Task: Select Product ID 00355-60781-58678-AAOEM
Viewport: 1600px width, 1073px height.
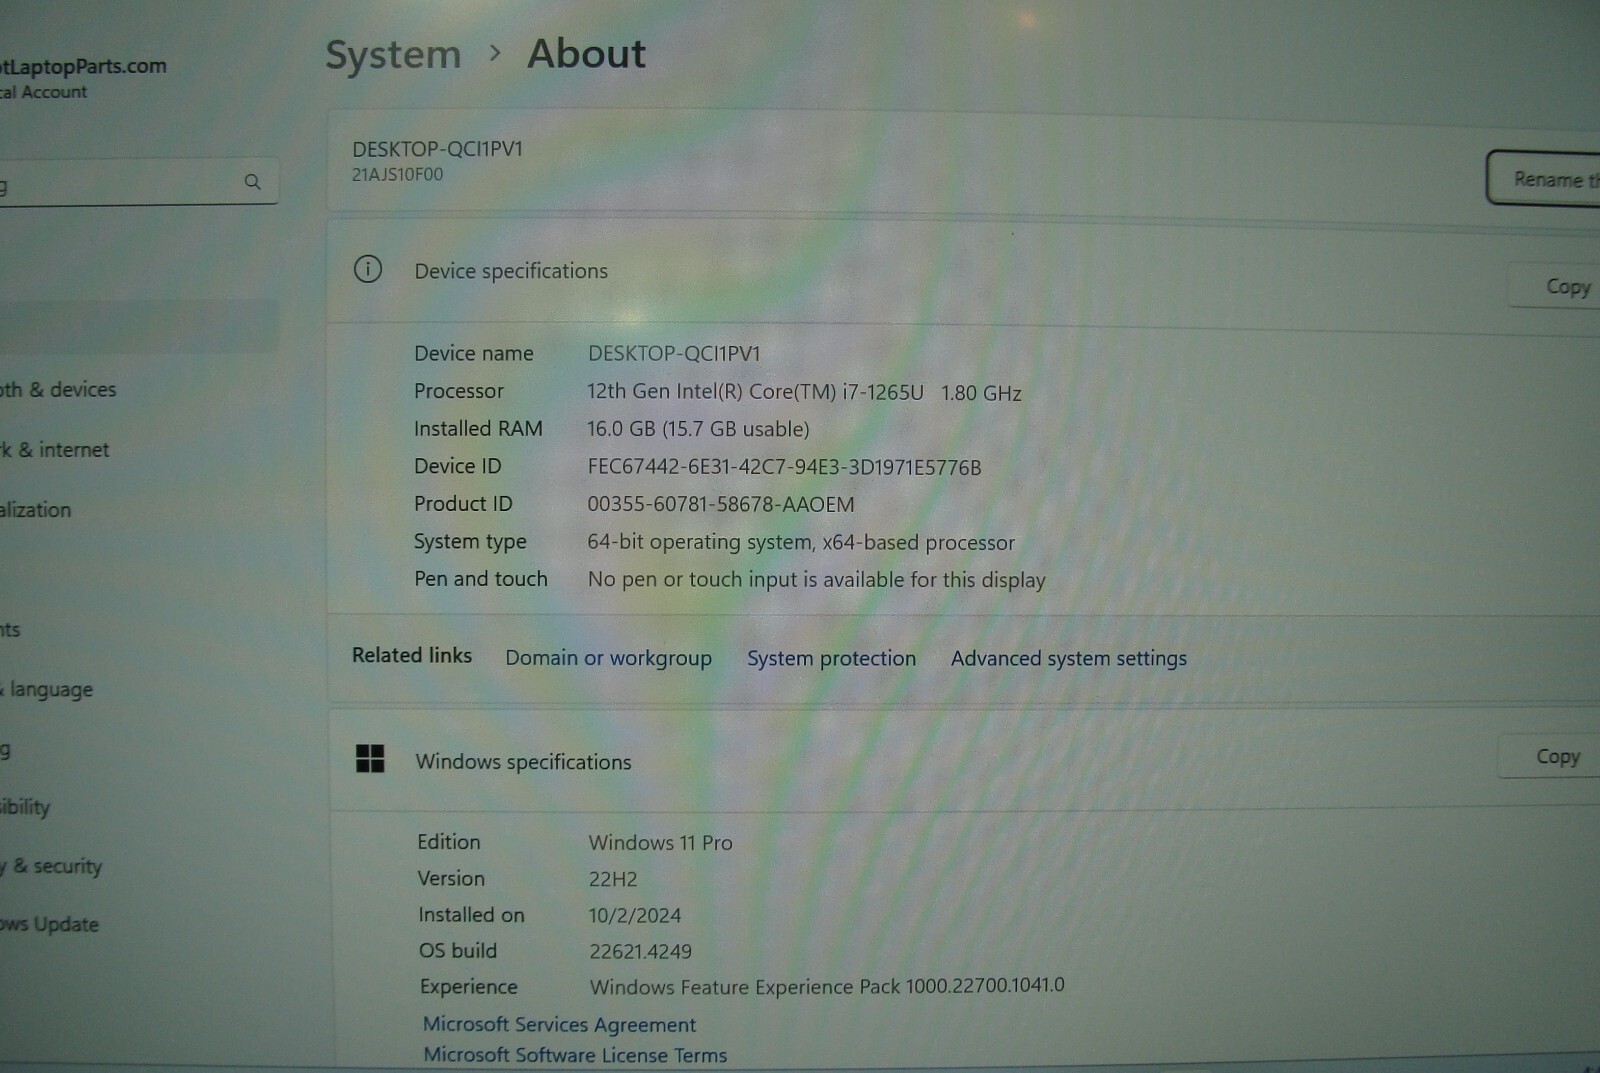Action: click(720, 504)
